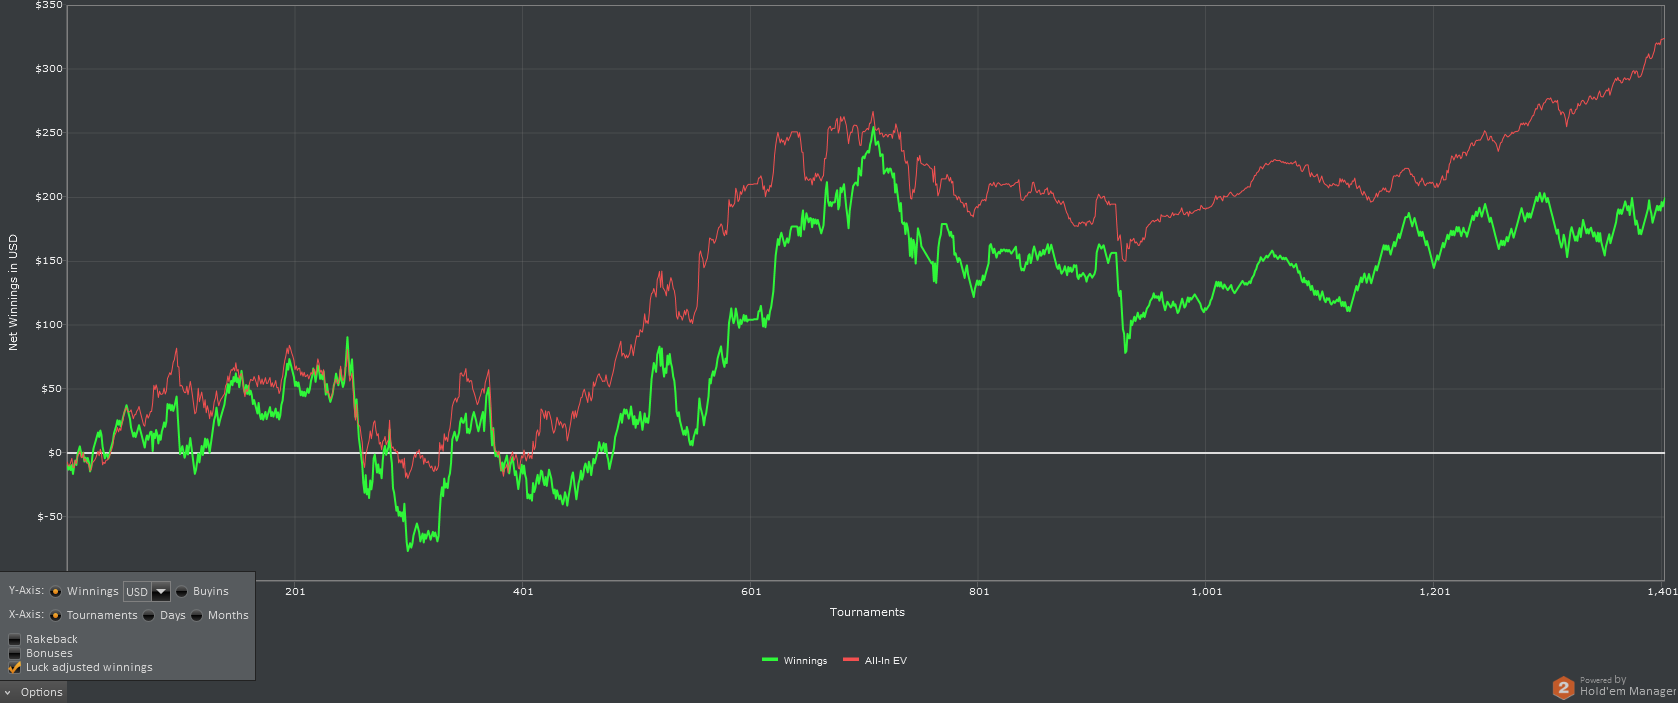The image size is (1678, 703).
Task: Click the X-Axis label in options
Action: [x=26, y=615]
